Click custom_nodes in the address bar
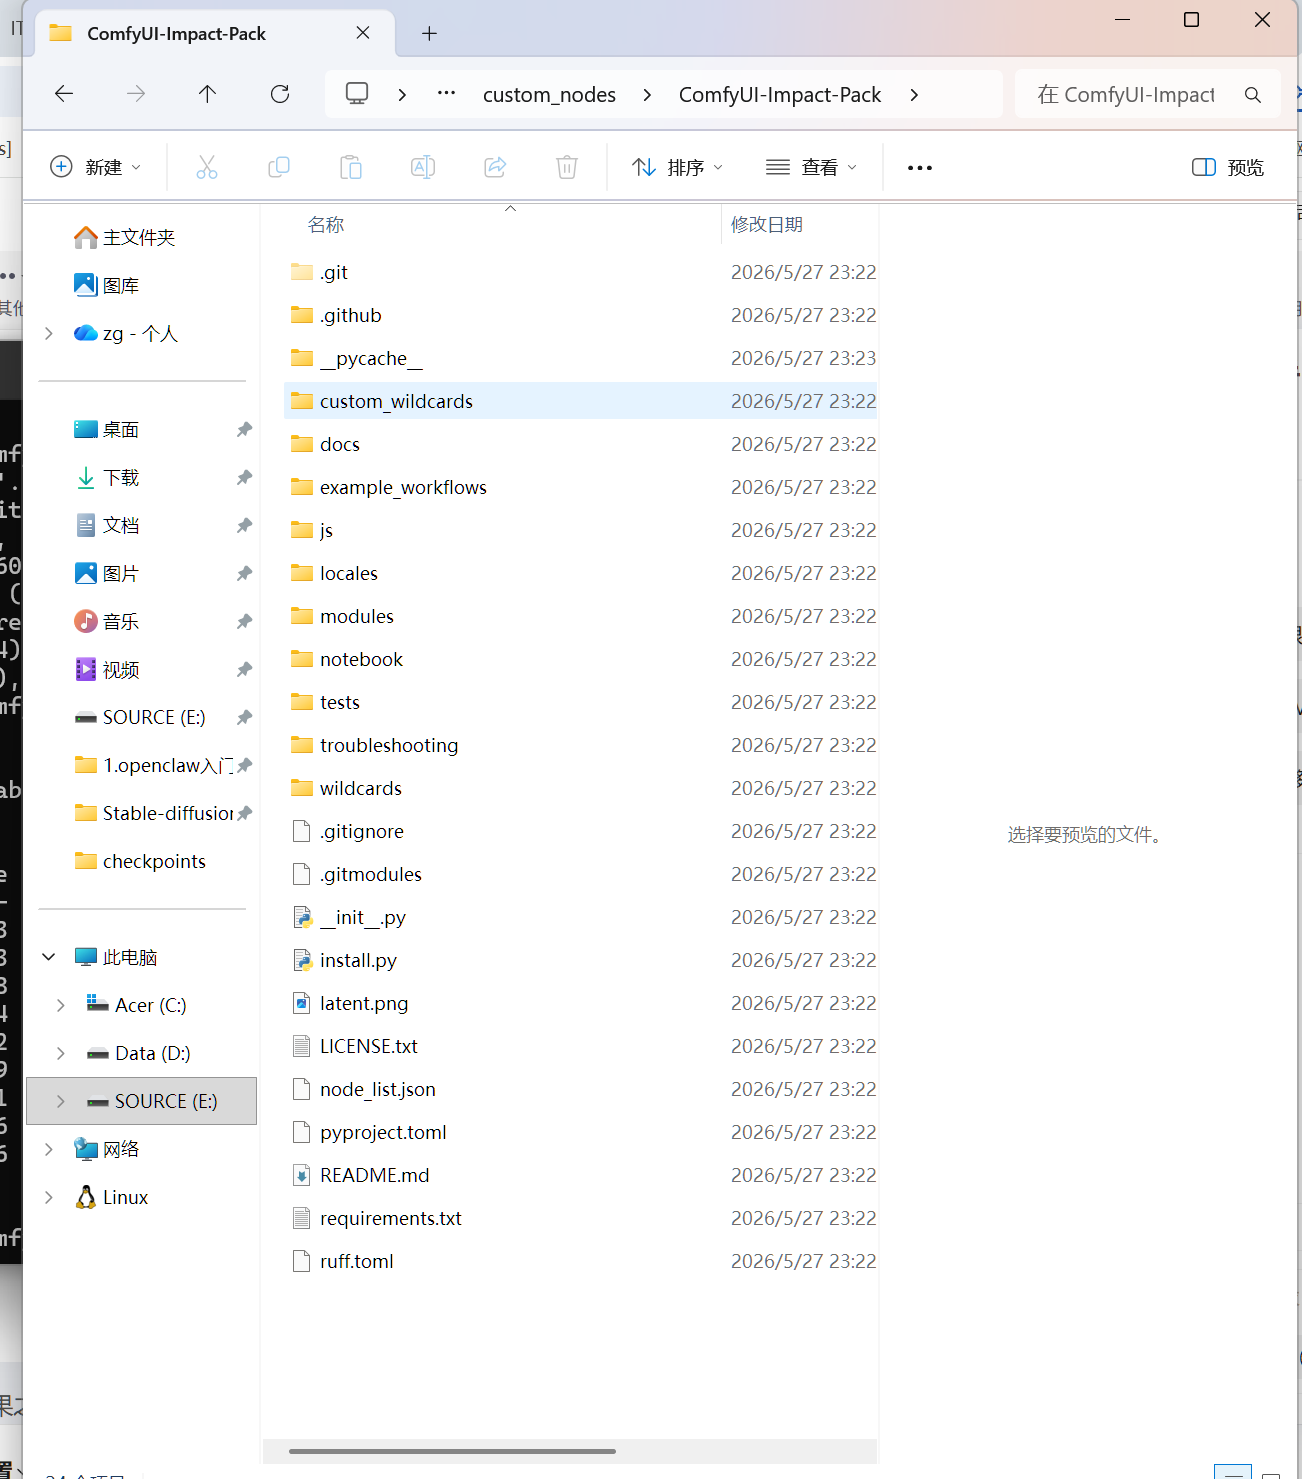1302x1479 pixels. (x=549, y=95)
